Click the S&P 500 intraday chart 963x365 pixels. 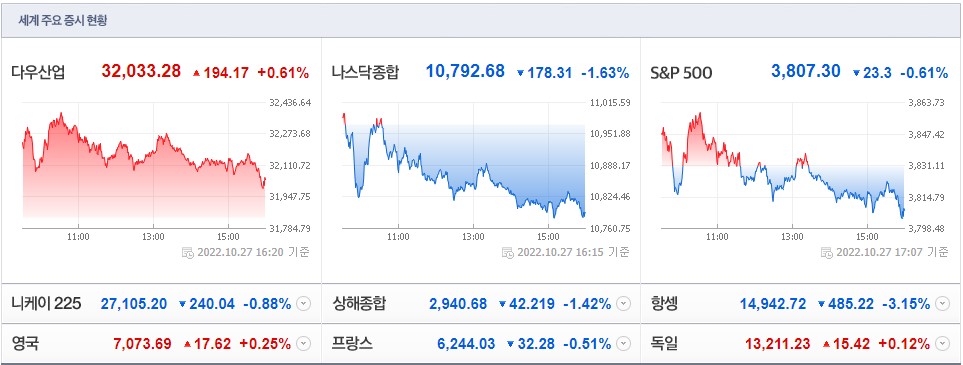pyautogui.click(x=782, y=165)
